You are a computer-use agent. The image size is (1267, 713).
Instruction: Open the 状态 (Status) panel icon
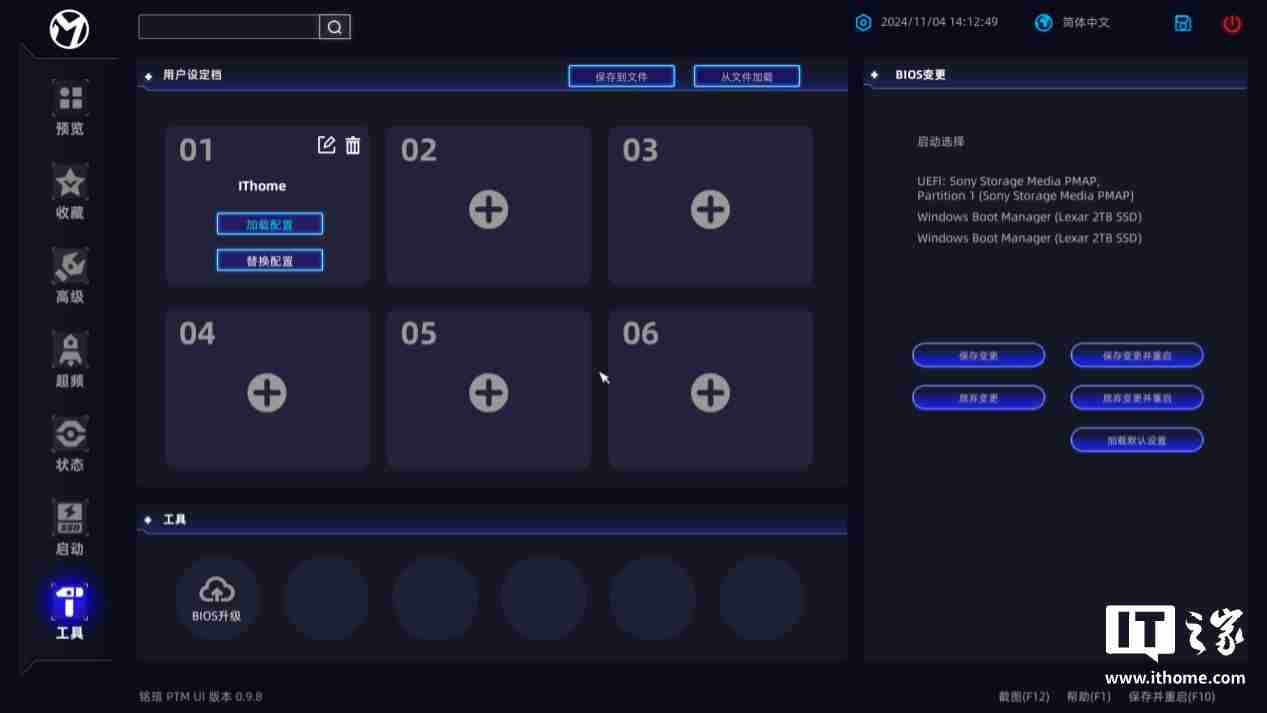(68, 435)
